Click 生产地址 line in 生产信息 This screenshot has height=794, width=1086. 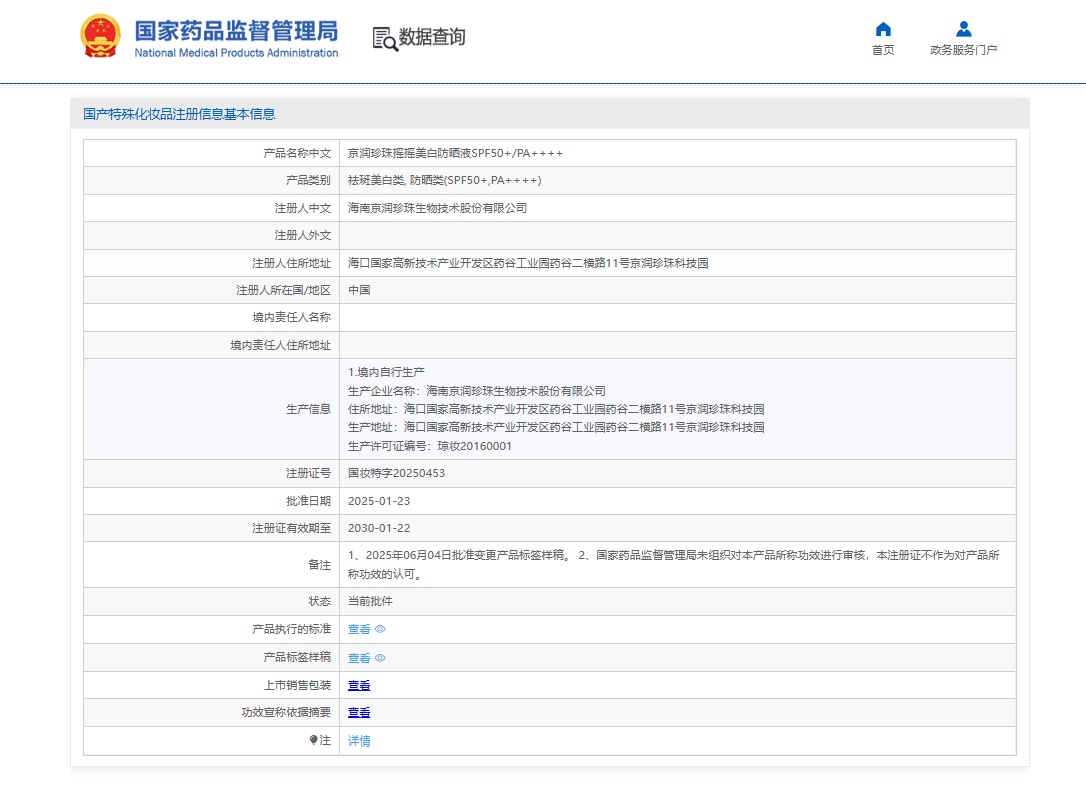click(x=556, y=427)
